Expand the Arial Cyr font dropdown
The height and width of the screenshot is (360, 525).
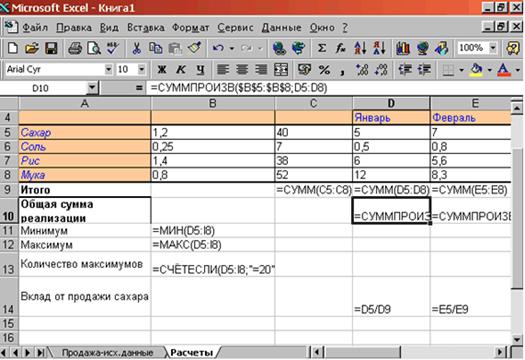pyautogui.click(x=108, y=70)
